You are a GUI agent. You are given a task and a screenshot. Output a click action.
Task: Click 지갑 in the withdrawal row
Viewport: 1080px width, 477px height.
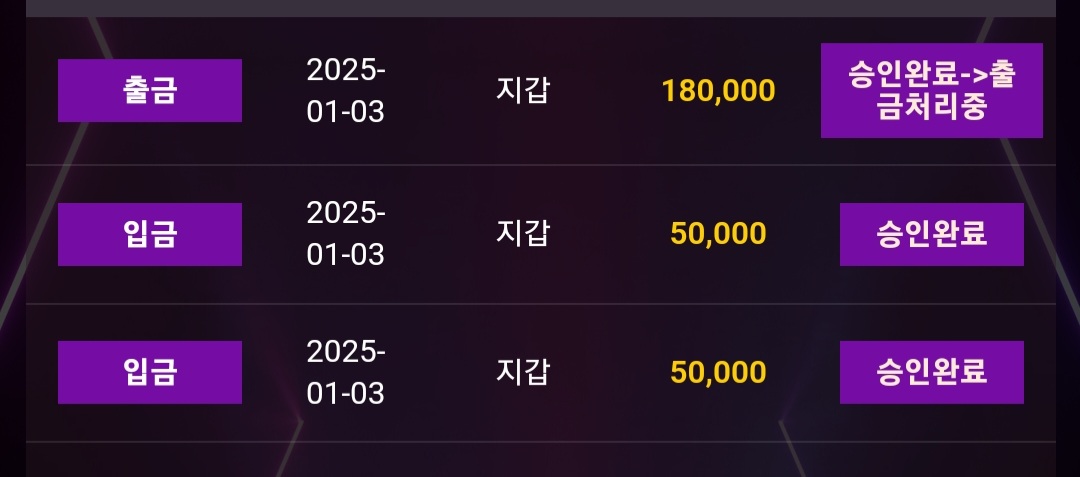[x=523, y=90]
